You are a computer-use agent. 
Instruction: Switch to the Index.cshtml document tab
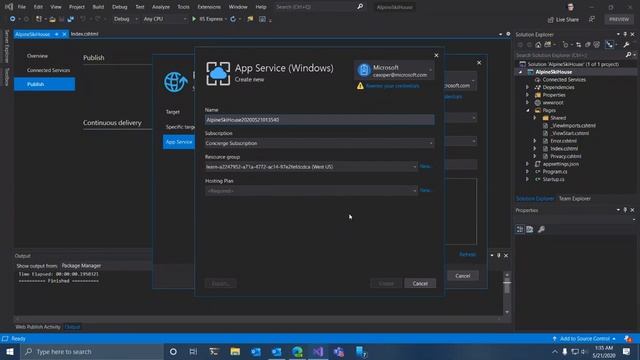point(84,34)
